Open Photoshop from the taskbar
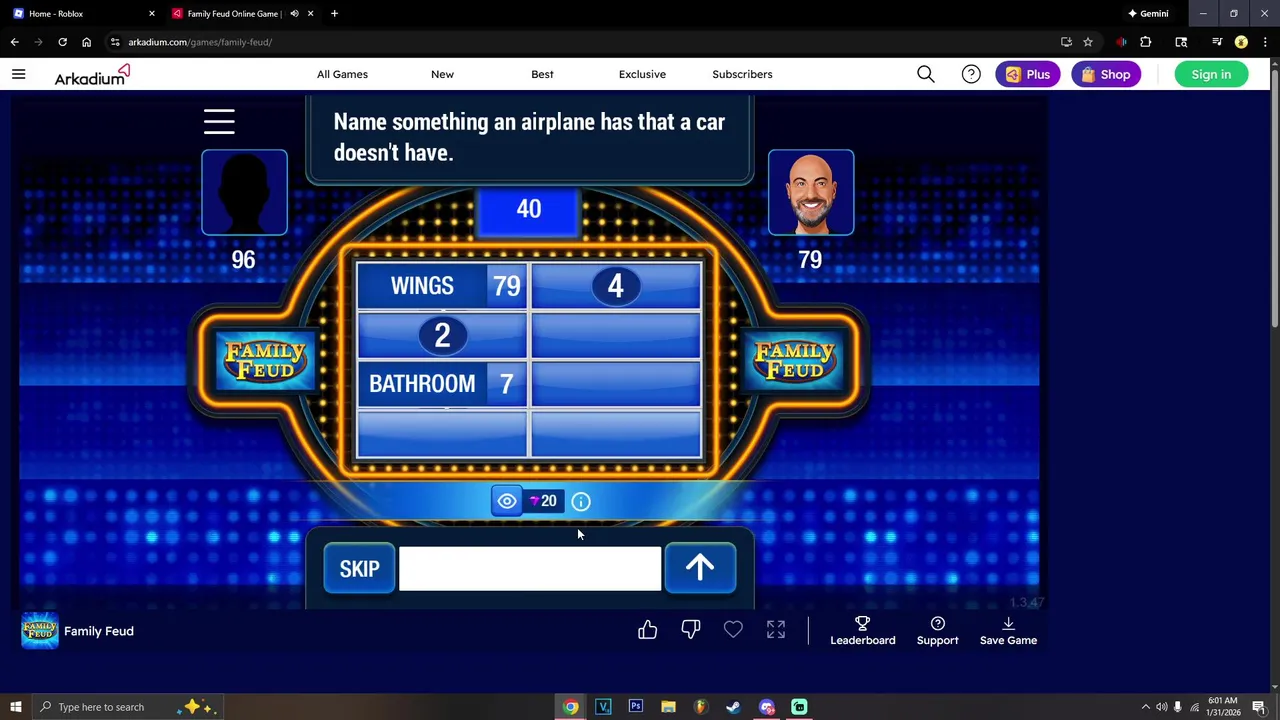 636,707
